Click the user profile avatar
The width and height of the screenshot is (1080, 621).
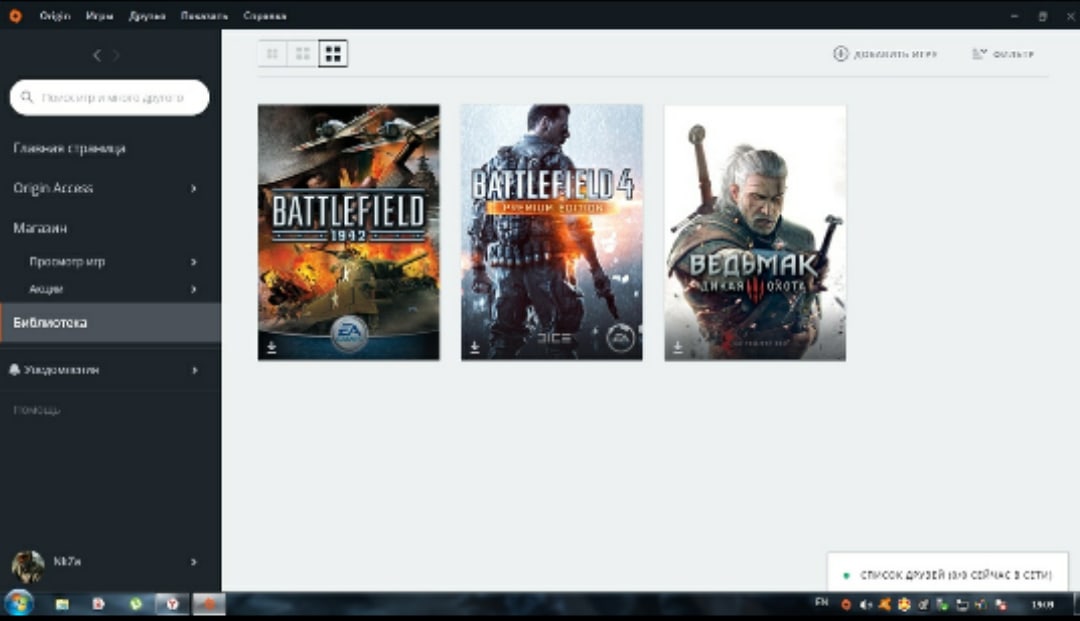(28, 566)
